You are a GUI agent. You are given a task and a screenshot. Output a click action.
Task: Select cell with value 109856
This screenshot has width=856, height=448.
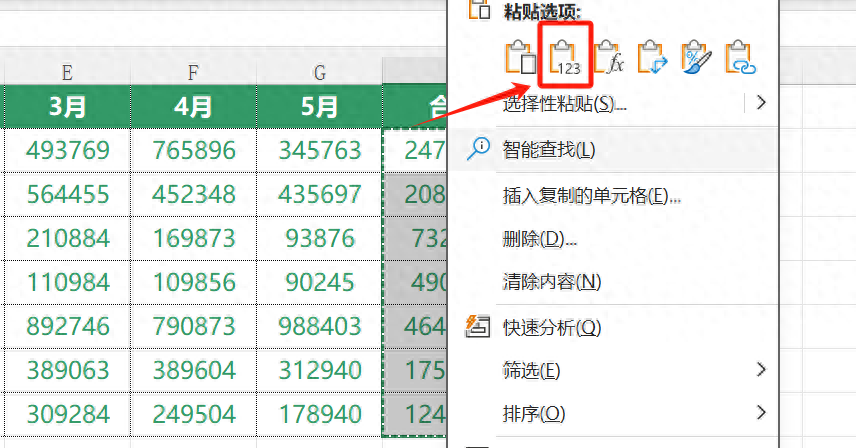193,283
